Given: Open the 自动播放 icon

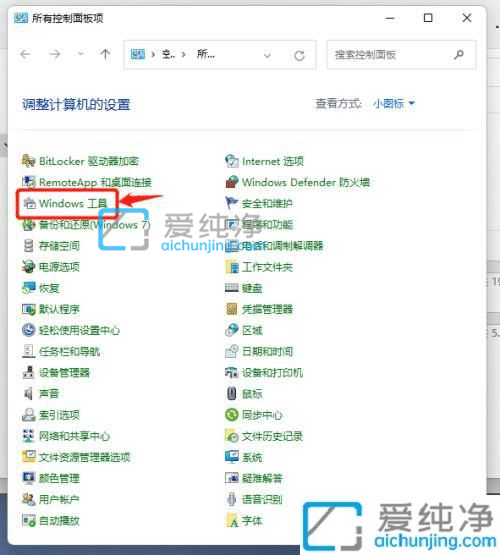Looking at the screenshot, I should 29,521.
